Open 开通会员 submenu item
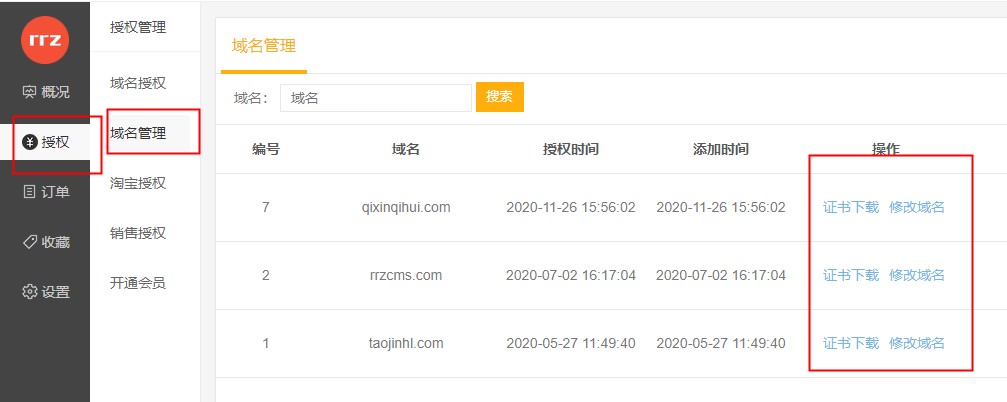1007x402 pixels. [x=138, y=283]
